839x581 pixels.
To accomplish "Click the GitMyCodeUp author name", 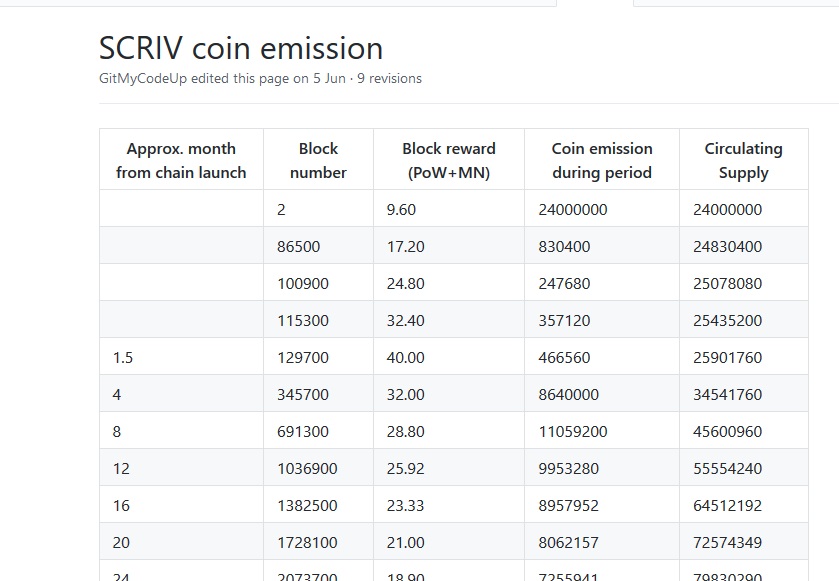I will [x=143, y=78].
